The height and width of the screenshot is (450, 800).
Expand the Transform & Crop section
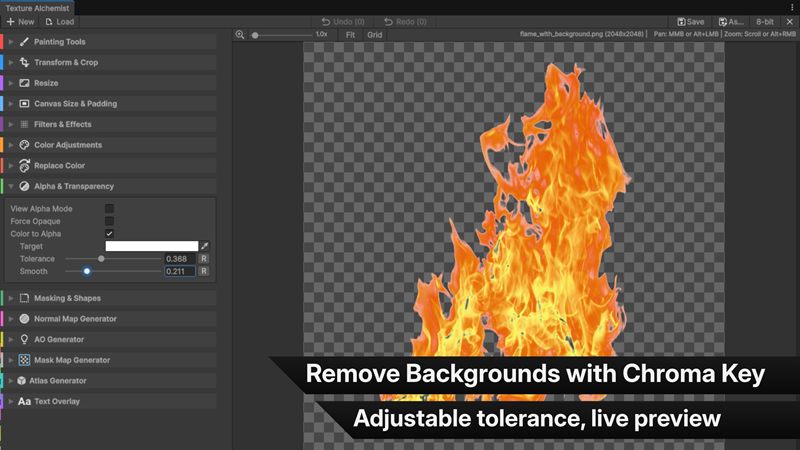click(11, 62)
